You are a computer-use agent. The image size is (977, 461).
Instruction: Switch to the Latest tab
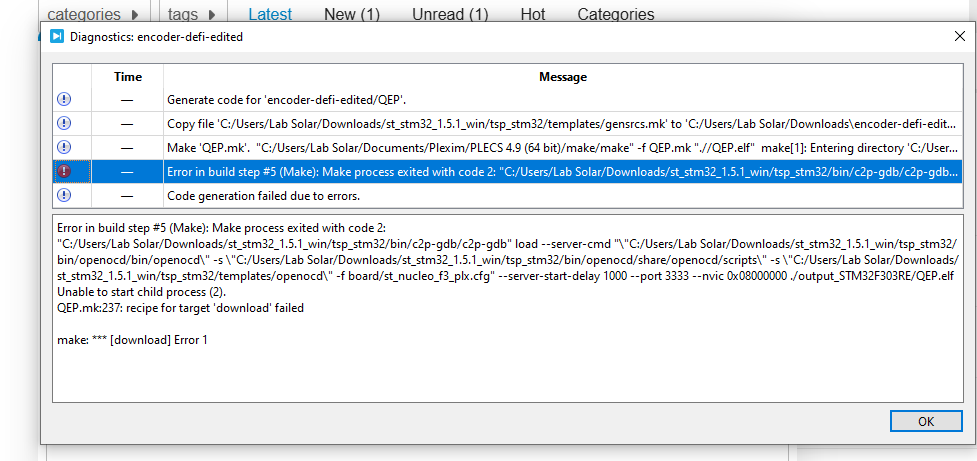270,14
